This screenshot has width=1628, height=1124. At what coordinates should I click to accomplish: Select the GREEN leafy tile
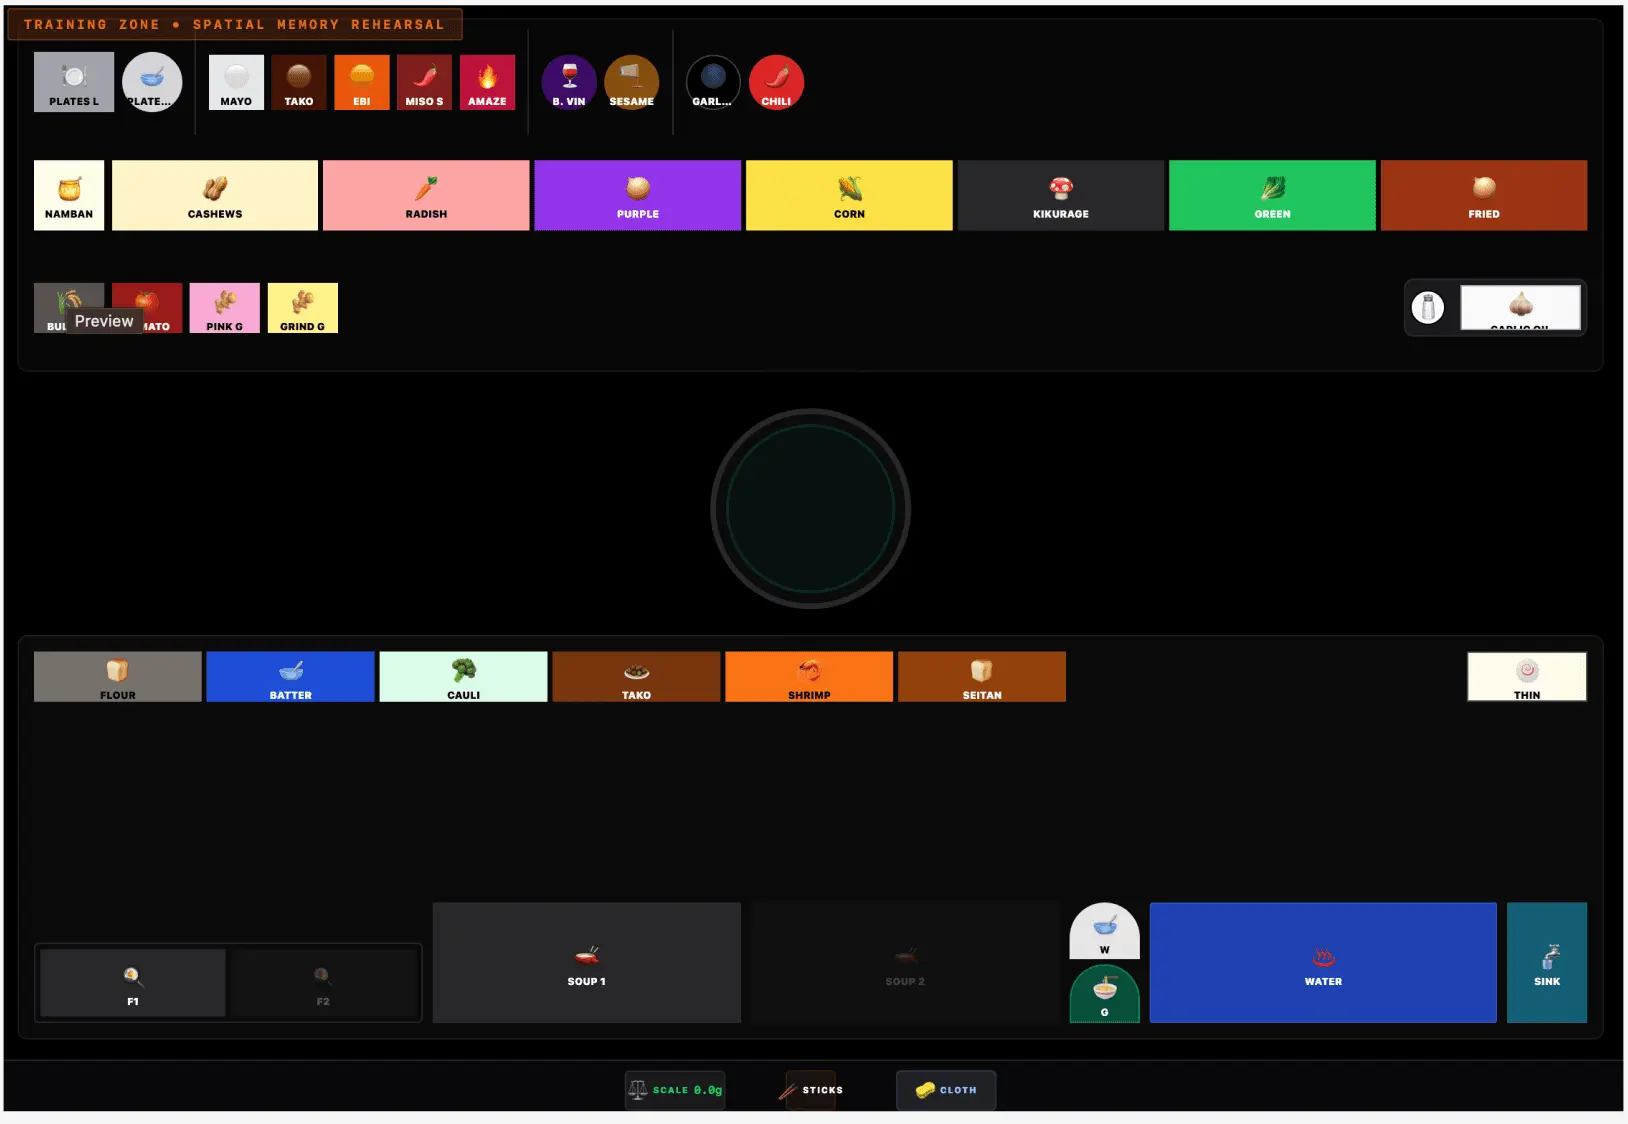(1272, 195)
